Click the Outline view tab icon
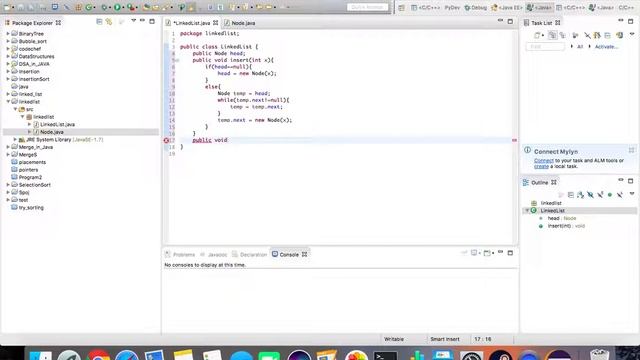The width and height of the screenshot is (640, 360). [x=526, y=182]
